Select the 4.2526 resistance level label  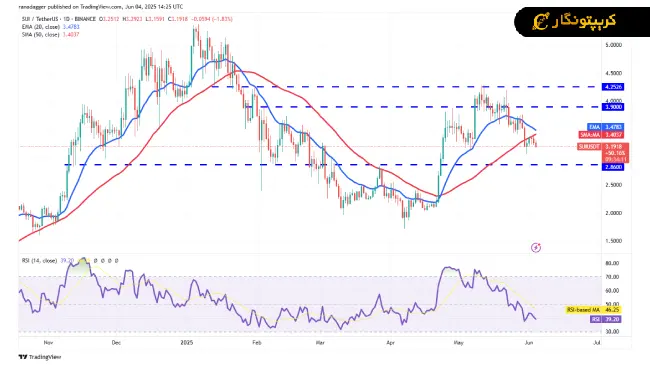tap(613, 87)
